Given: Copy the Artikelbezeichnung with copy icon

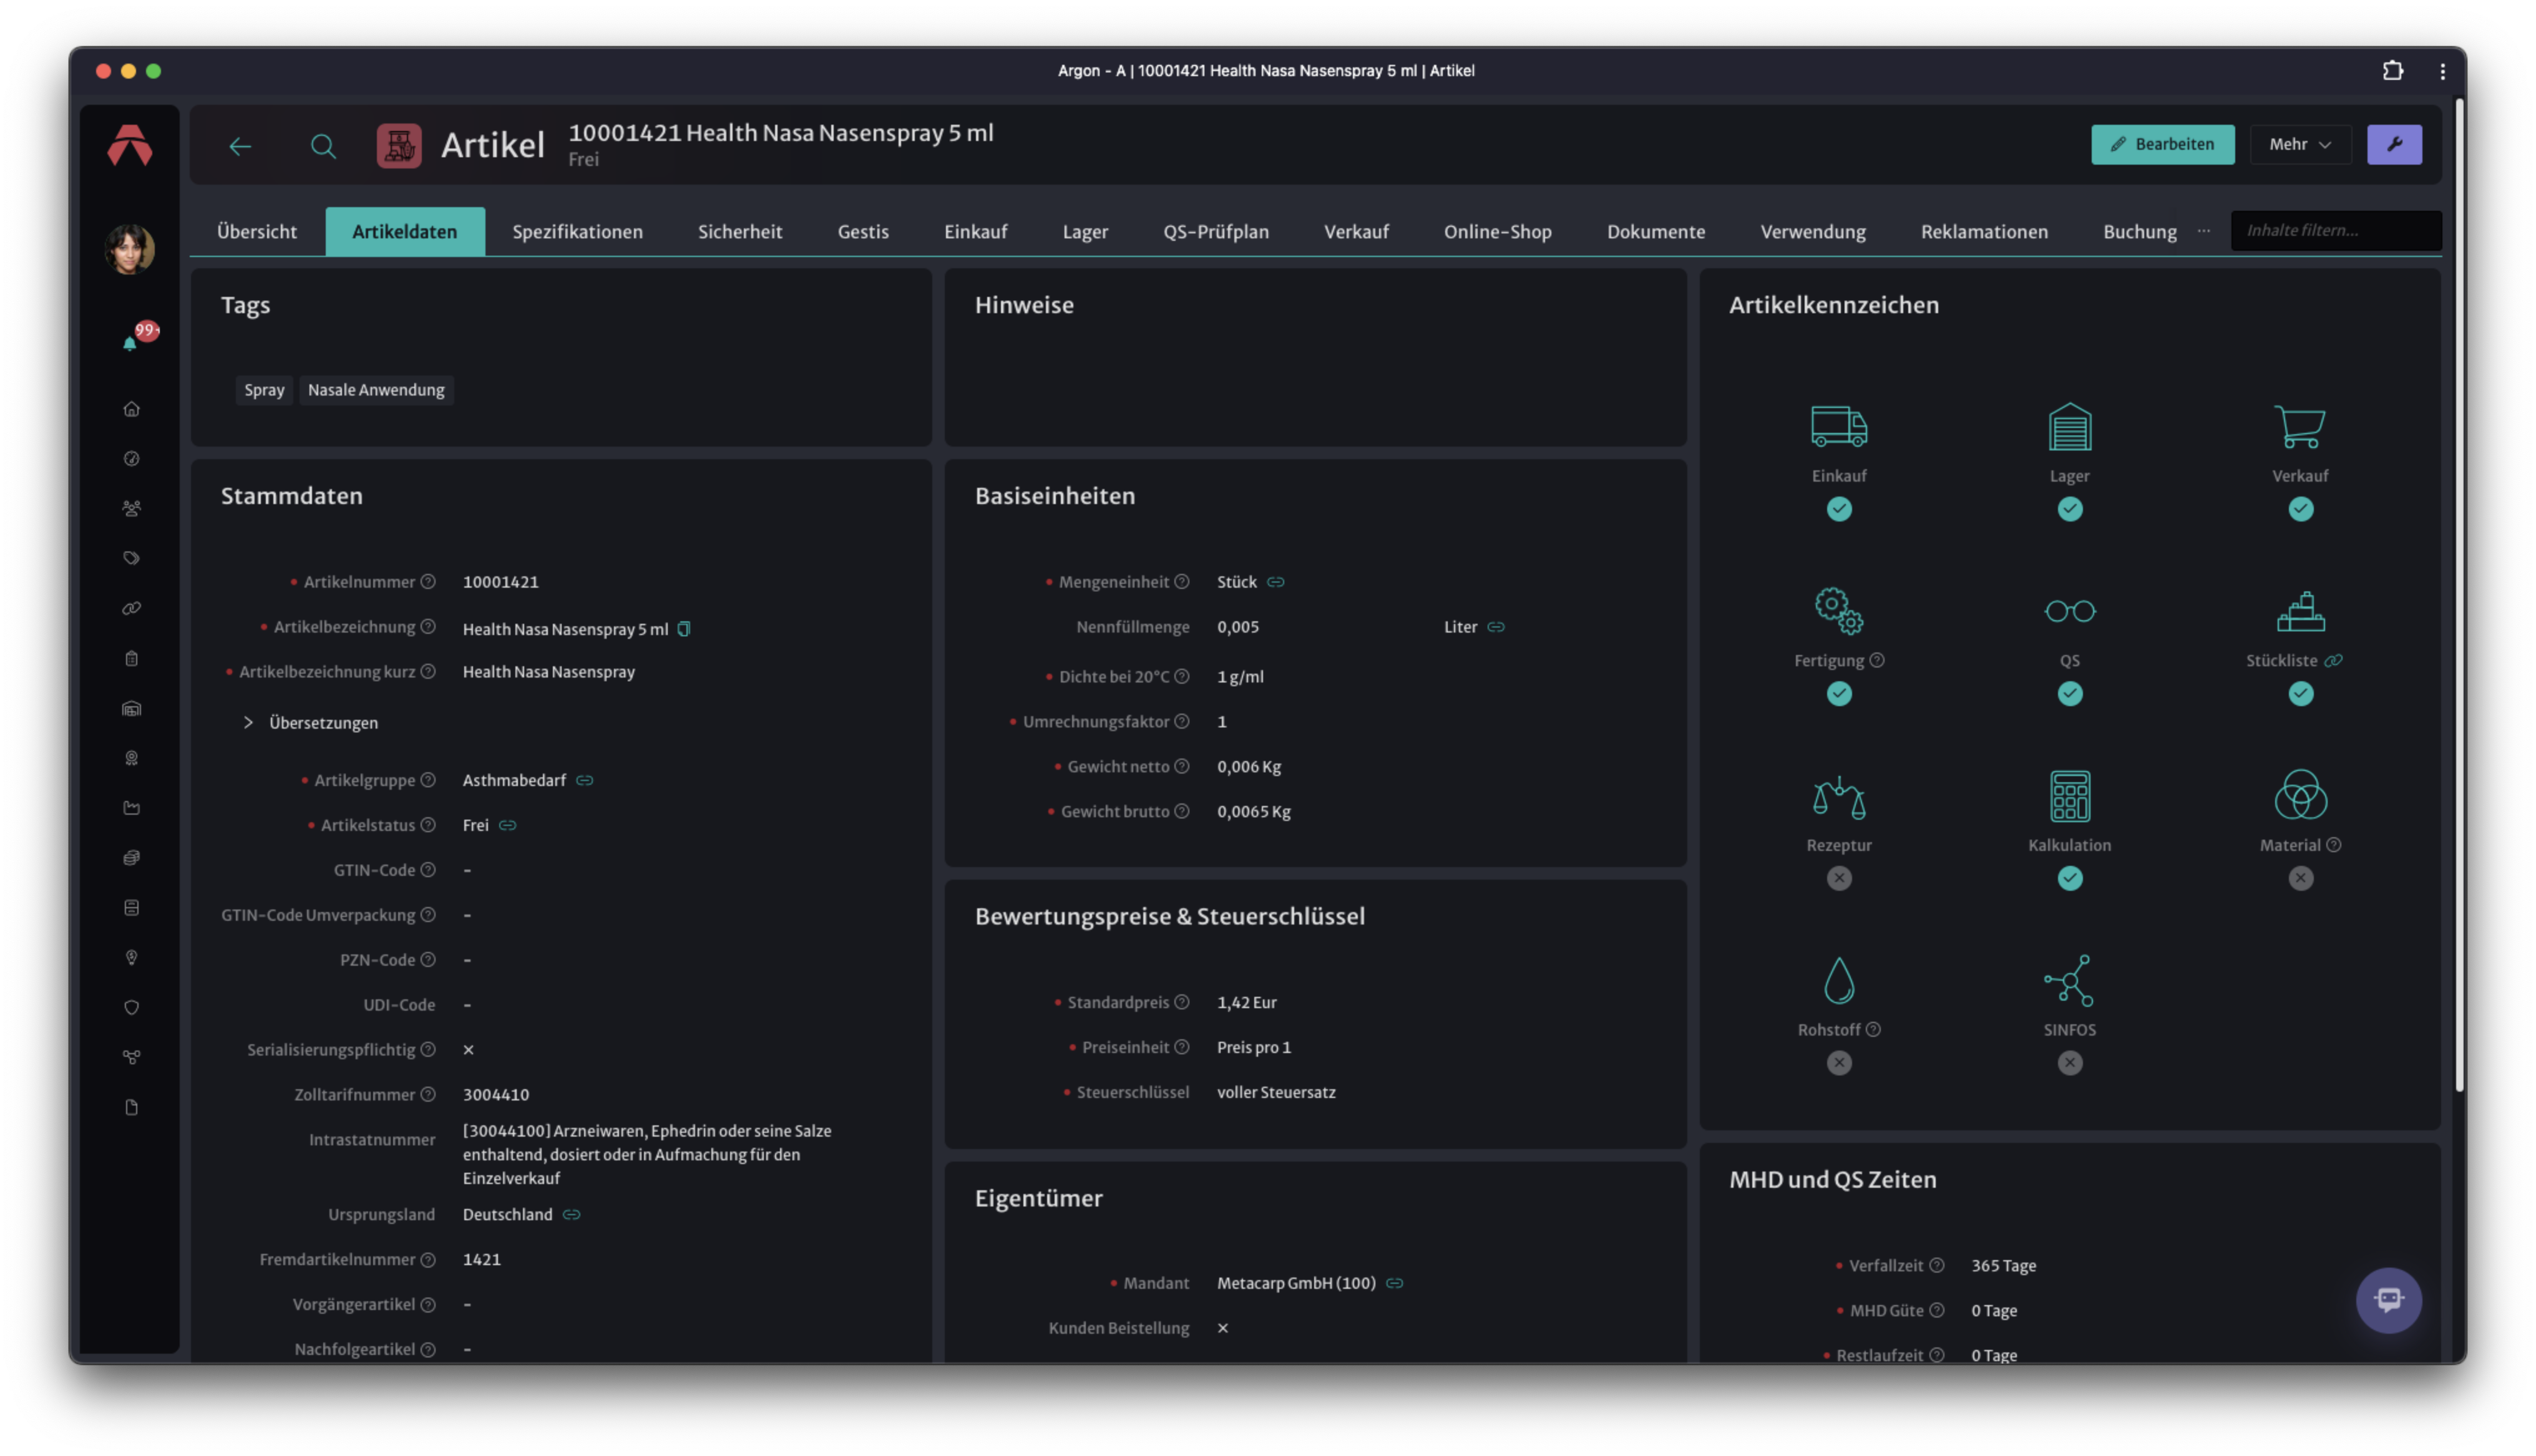Looking at the screenshot, I should coord(684,628).
